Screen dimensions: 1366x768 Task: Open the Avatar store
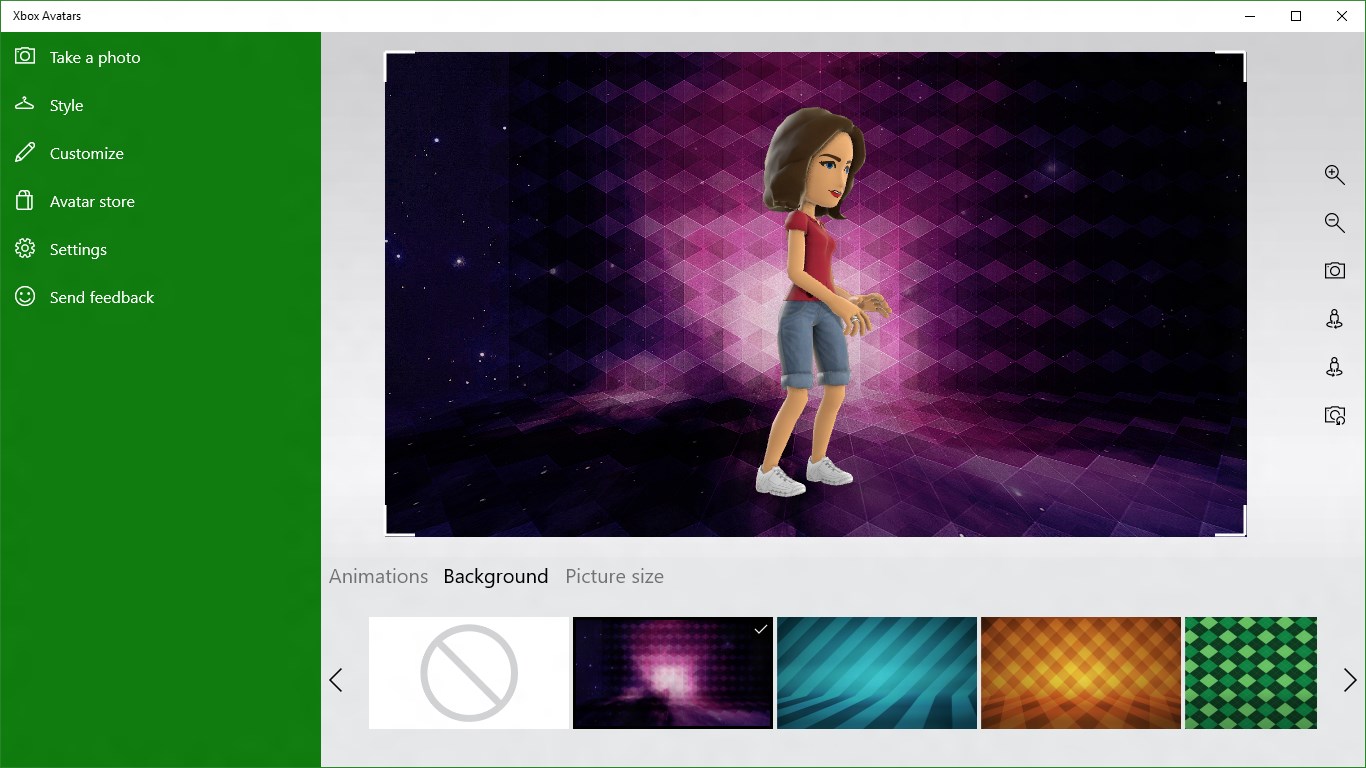pyautogui.click(x=92, y=201)
